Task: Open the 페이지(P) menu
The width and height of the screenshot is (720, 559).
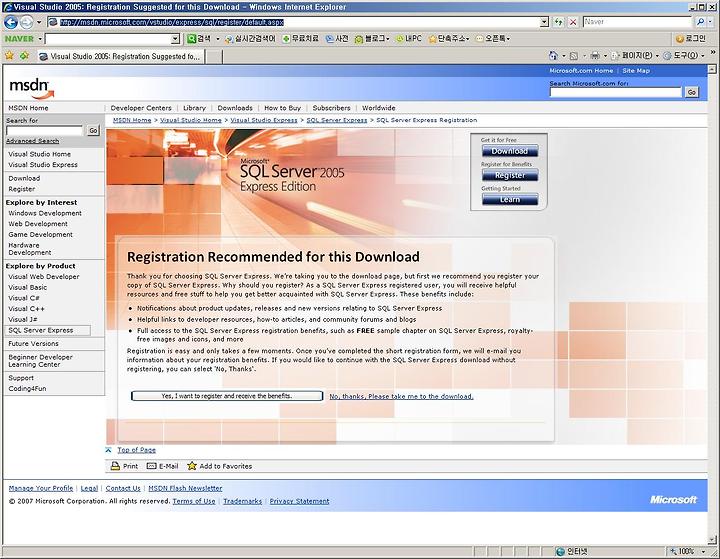Action: click(636, 56)
